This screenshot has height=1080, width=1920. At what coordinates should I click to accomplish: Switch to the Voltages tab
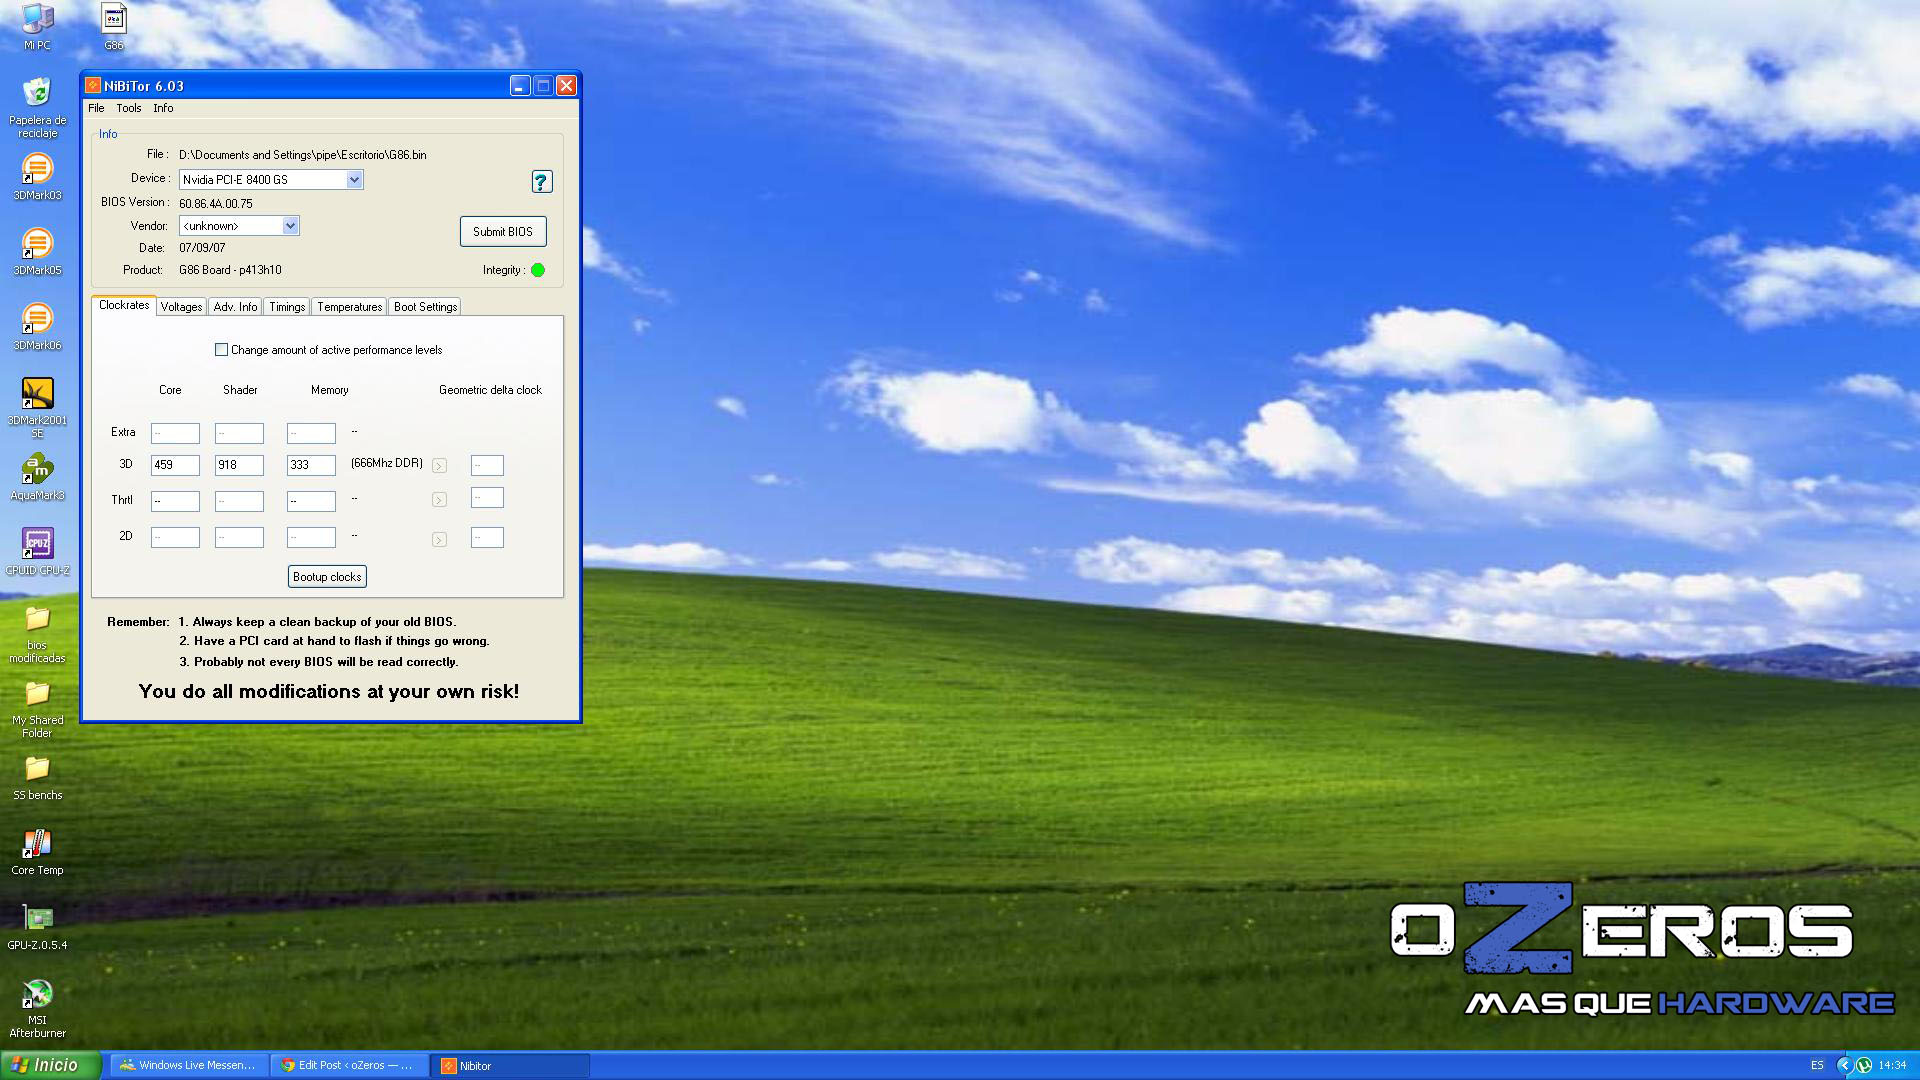(181, 307)
